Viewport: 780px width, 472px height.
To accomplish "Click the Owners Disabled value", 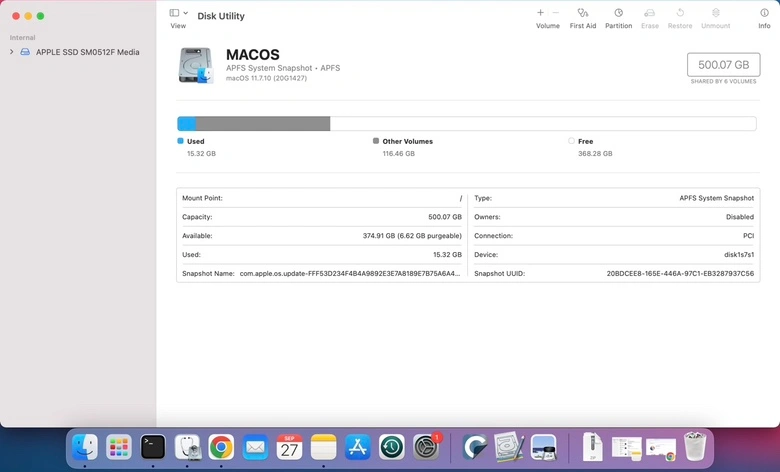I will [740, 217].
